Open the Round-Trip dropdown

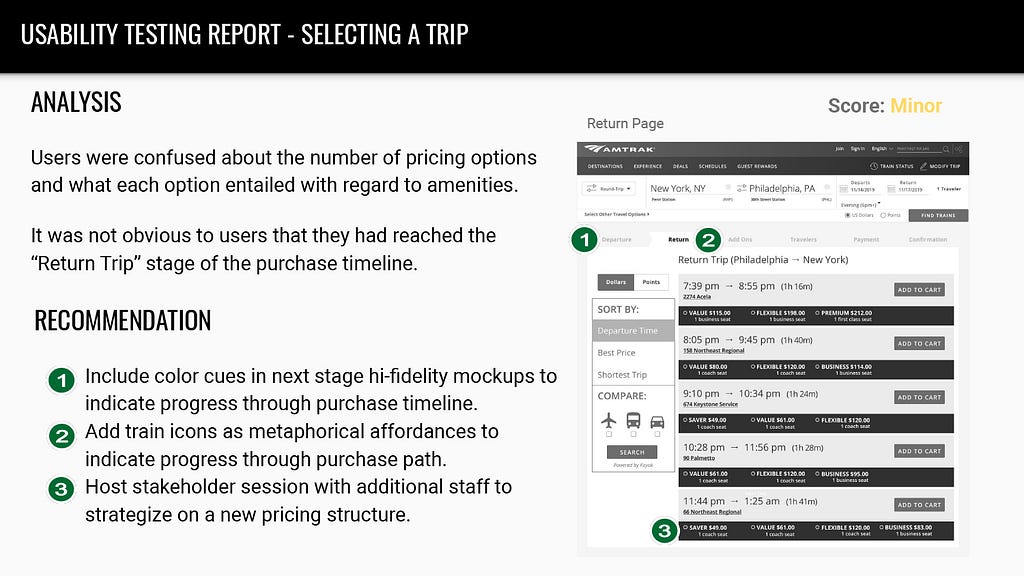tap(609, 189)
